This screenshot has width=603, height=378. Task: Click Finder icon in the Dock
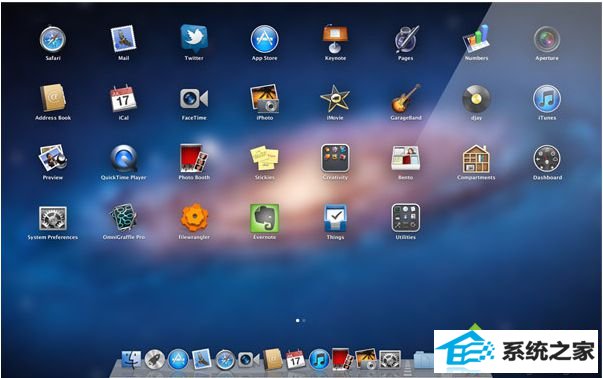coord(131,360)
